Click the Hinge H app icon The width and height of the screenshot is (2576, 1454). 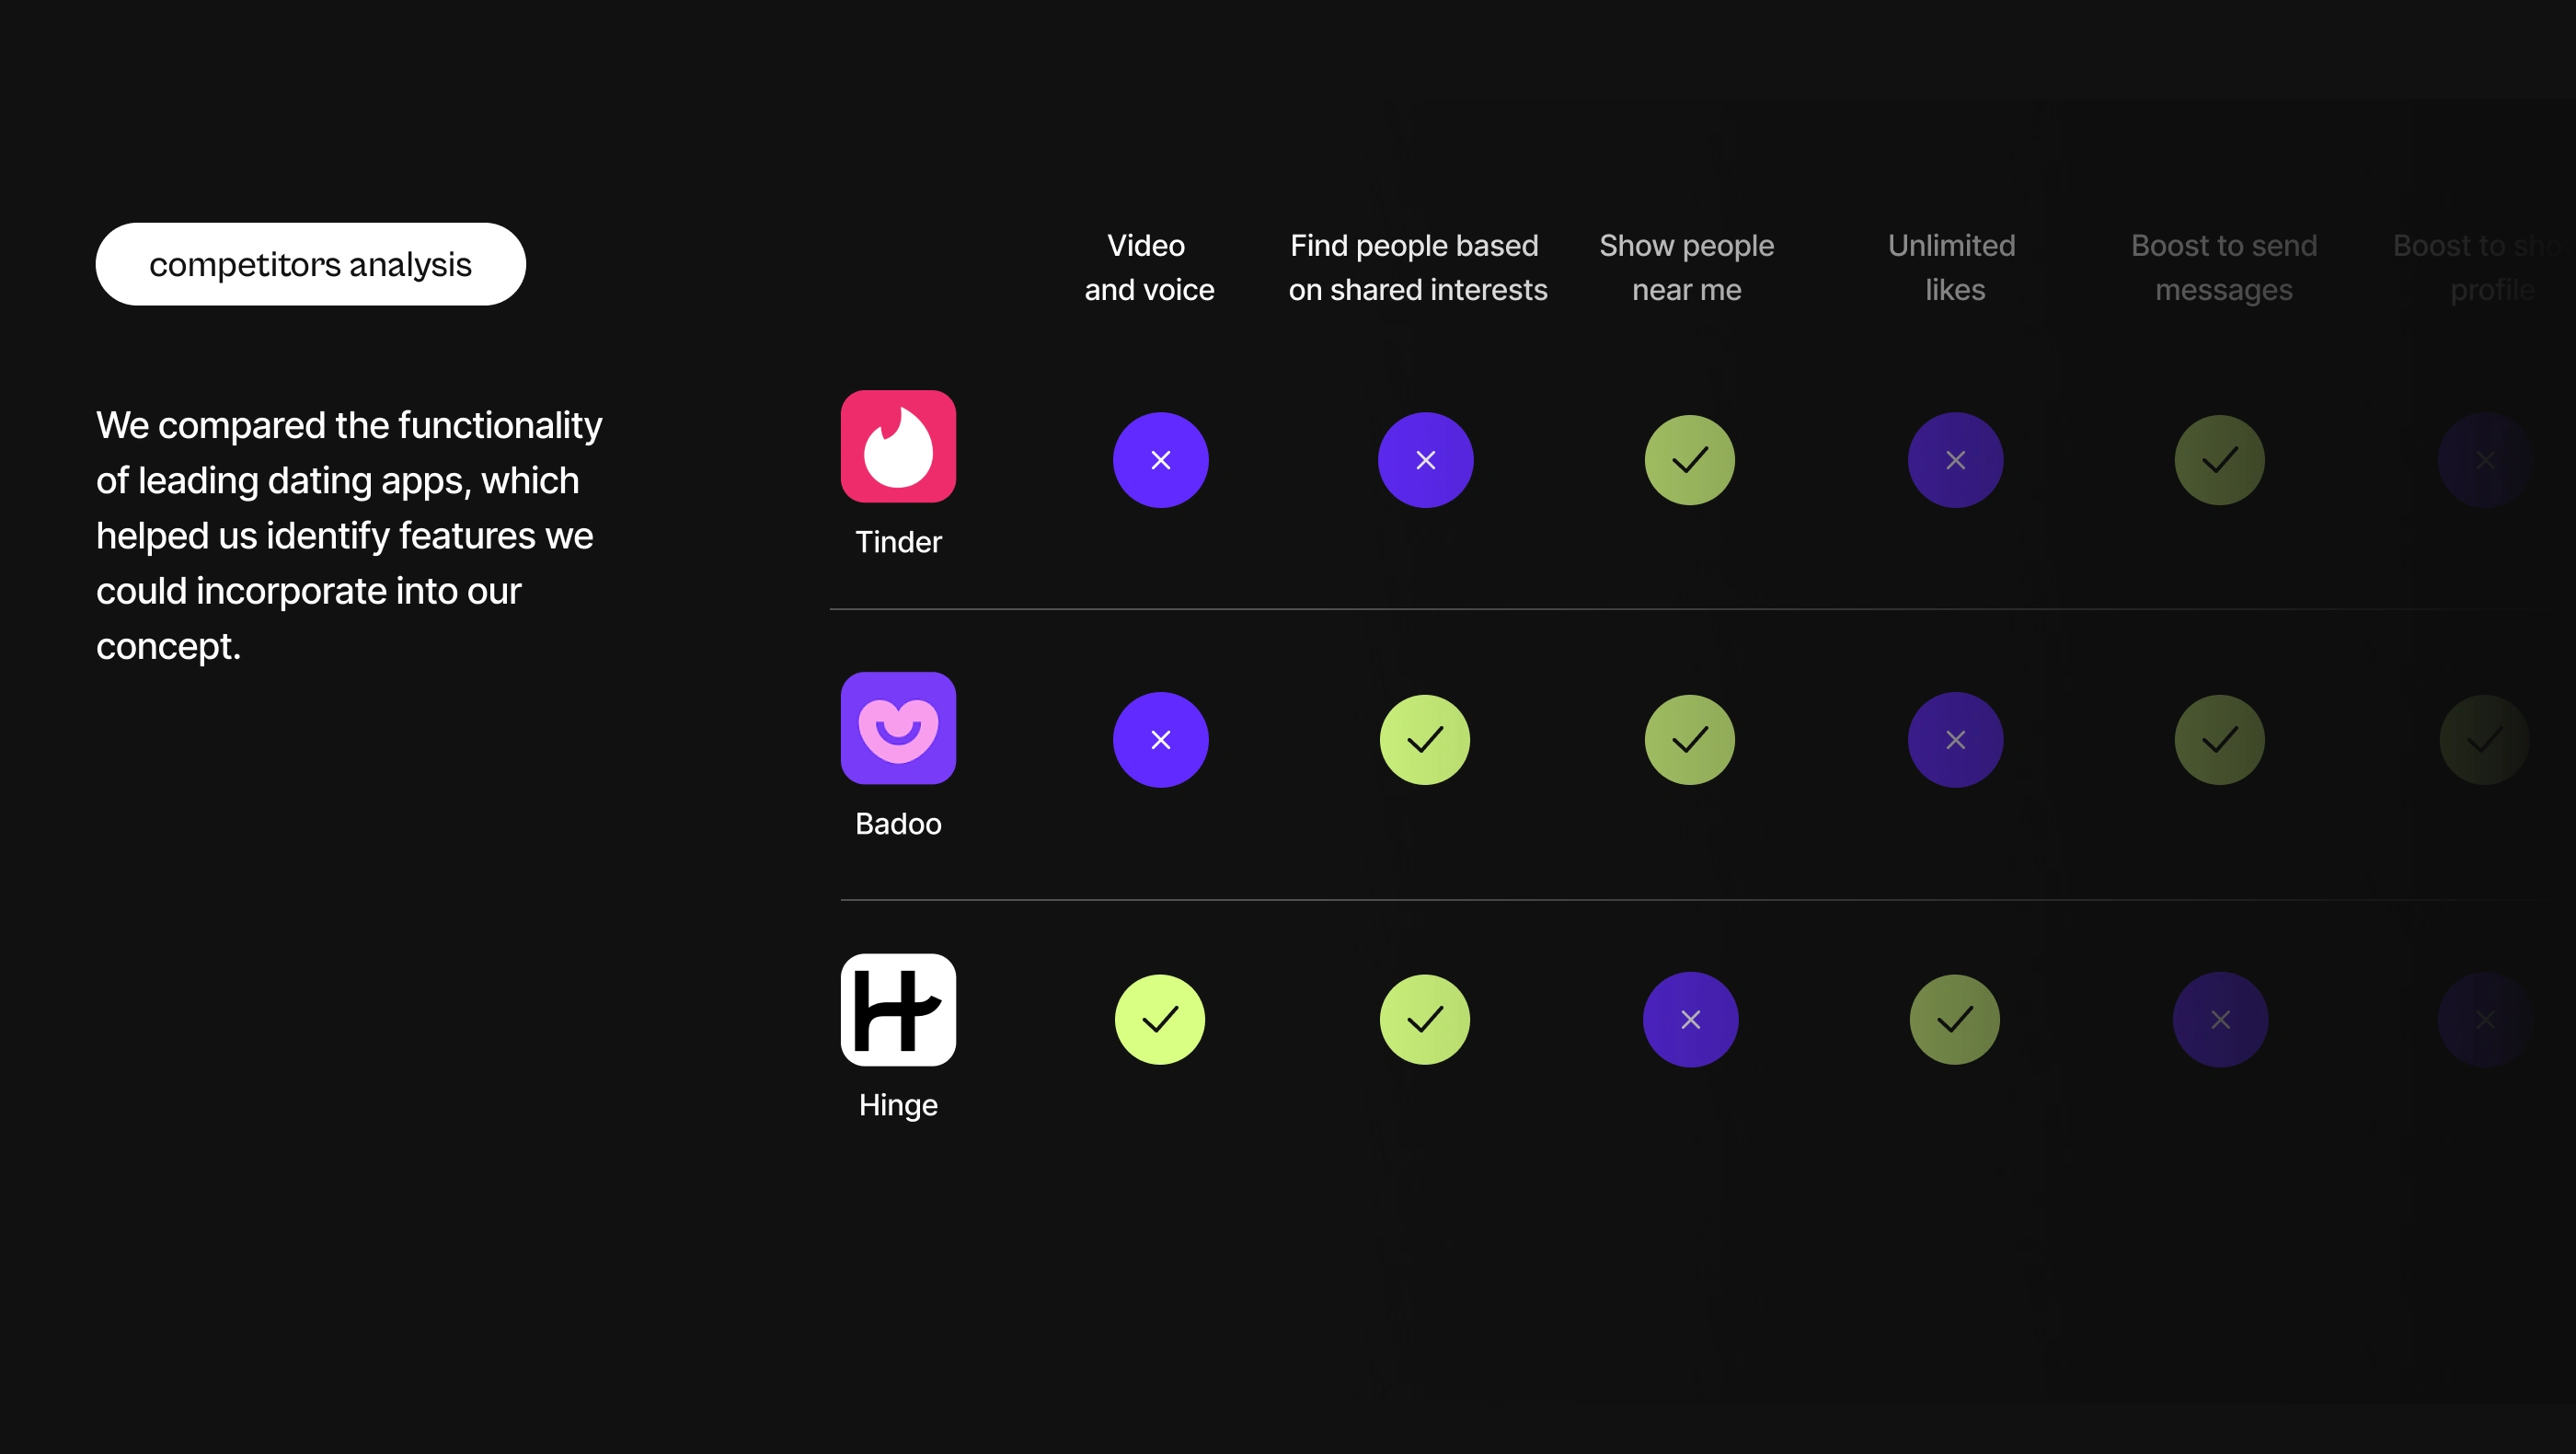(x=898, y=1009)
